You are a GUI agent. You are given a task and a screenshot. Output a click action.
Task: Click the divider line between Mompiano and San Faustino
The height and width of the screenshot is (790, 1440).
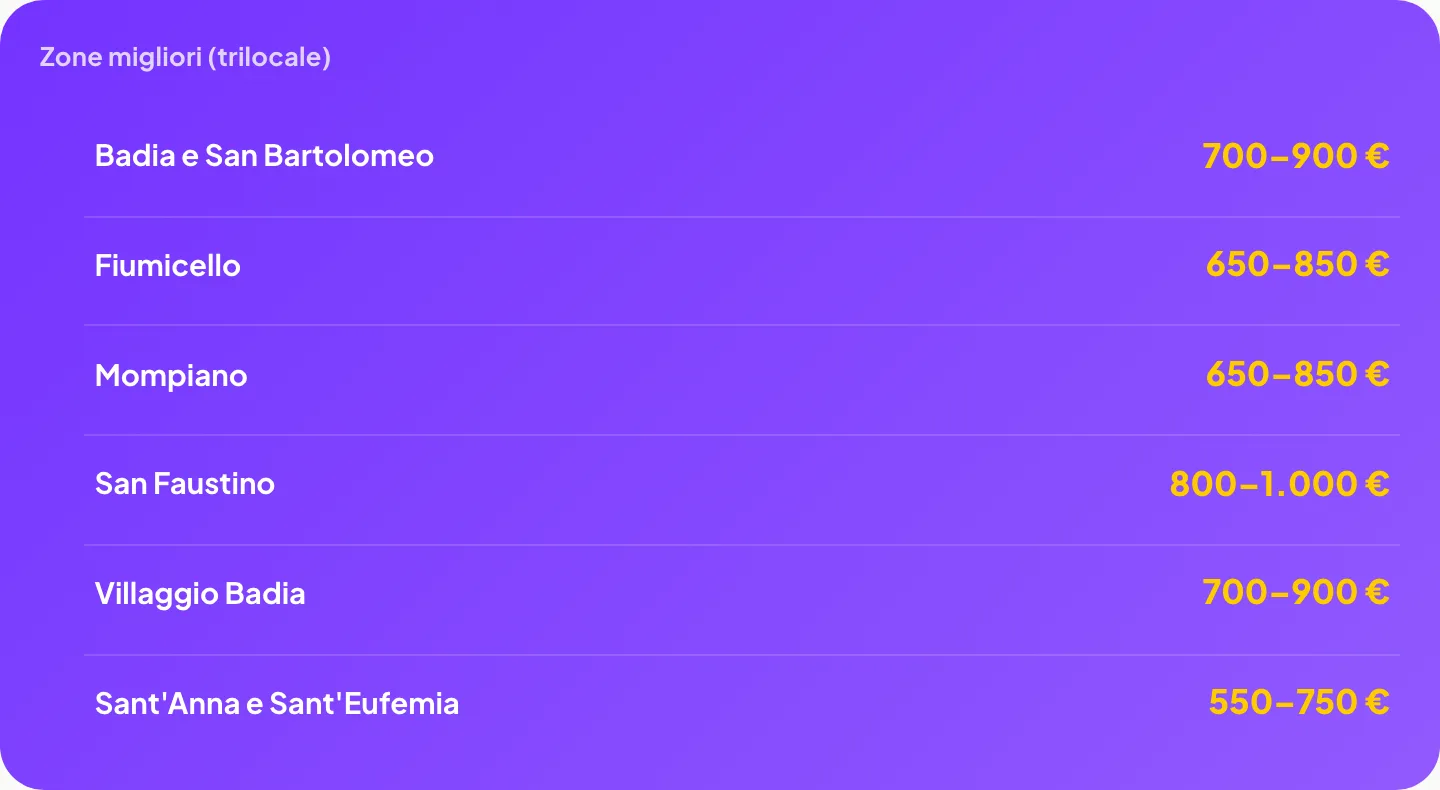point(742,435)
